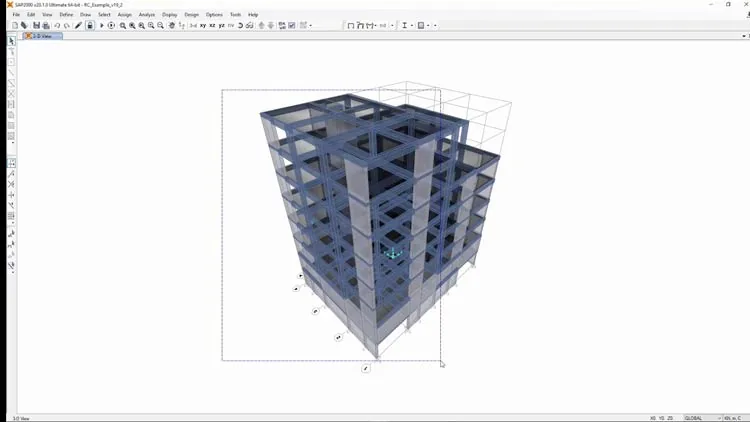The height and width of the screenshot is (422, 750).
Task: Expand the frame section I-beam dropdown arrow
Action: 412,25
